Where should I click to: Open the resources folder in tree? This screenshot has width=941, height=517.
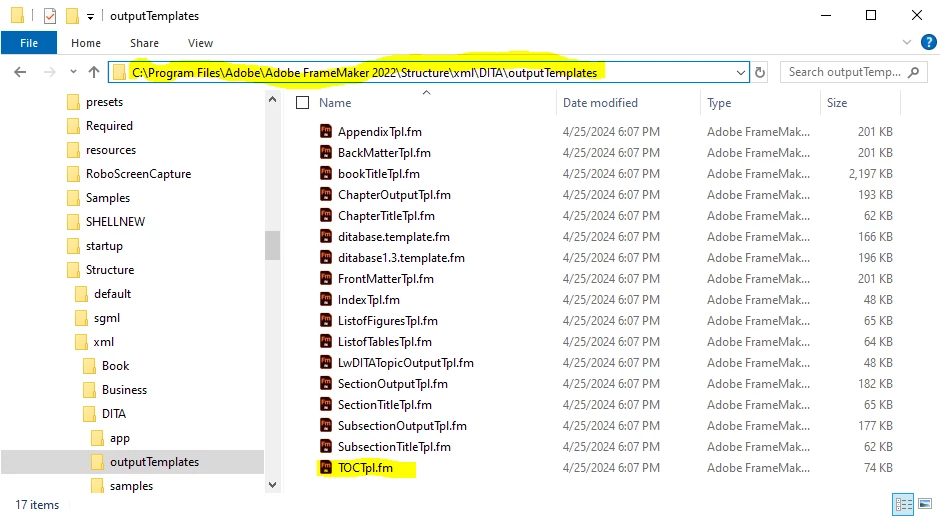pos(110,150)
